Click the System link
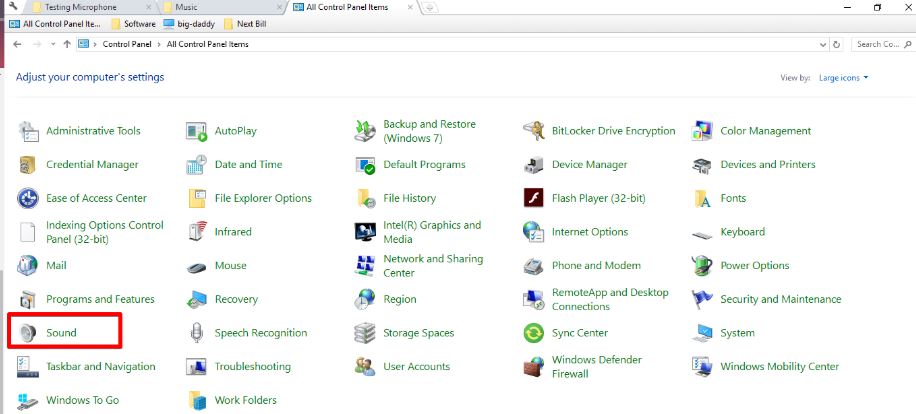The image size is (916, 414). (x=737, y=333)
